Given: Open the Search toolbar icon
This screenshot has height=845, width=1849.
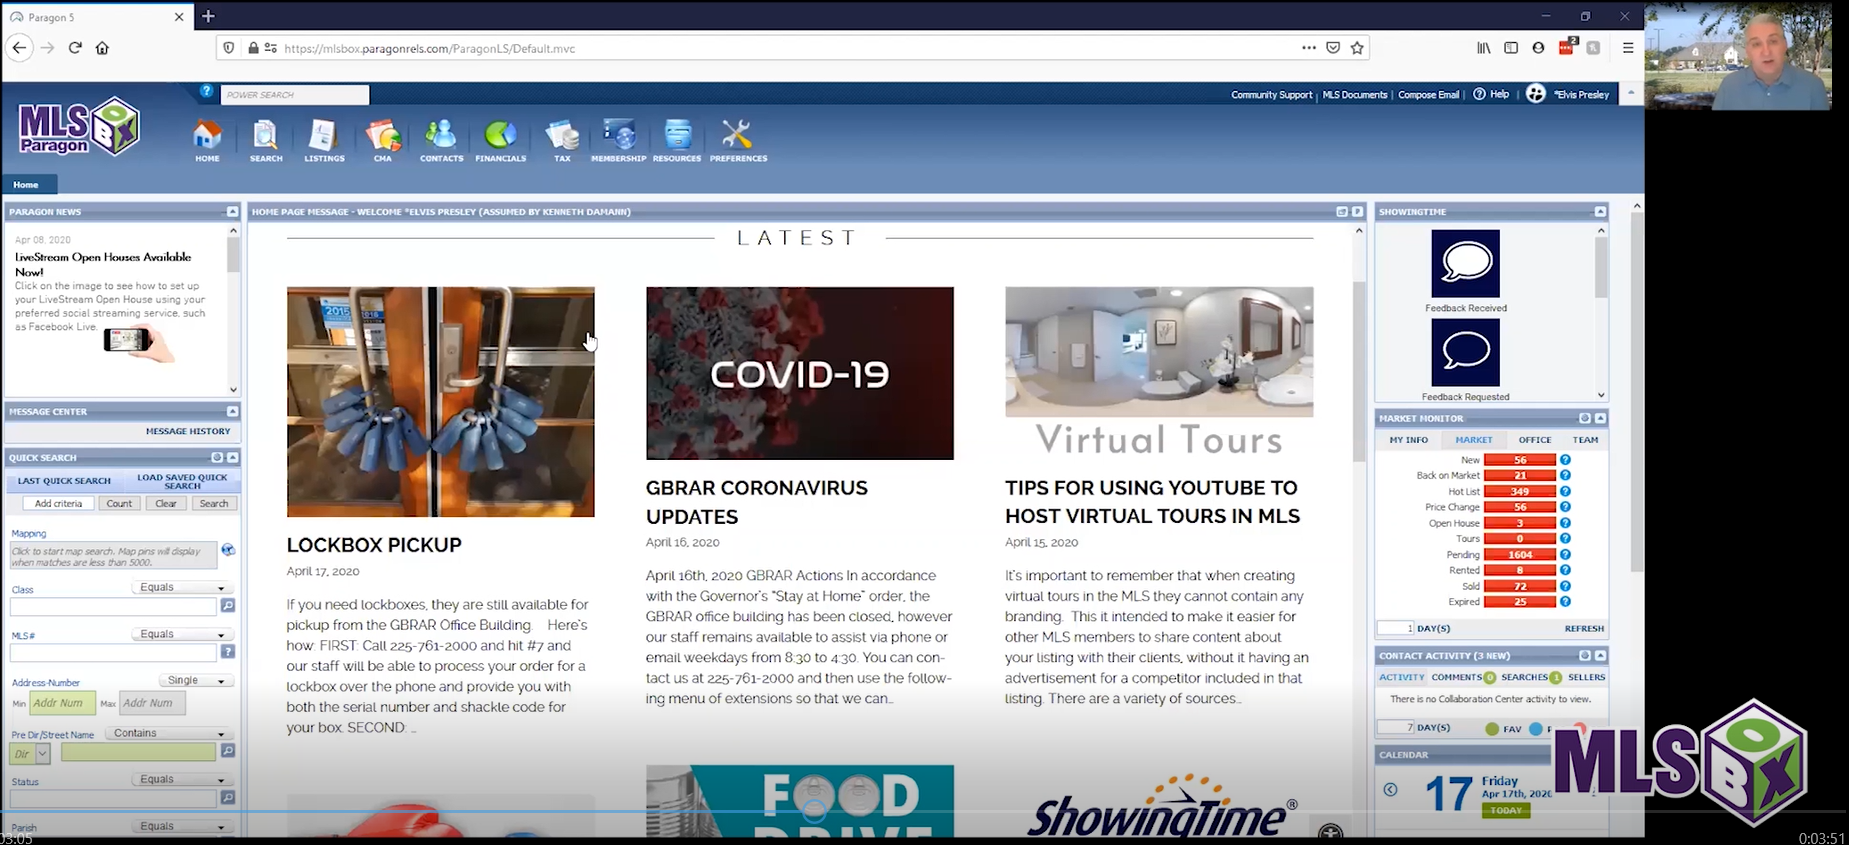Looking at the screenshot, I should [265, 141].
